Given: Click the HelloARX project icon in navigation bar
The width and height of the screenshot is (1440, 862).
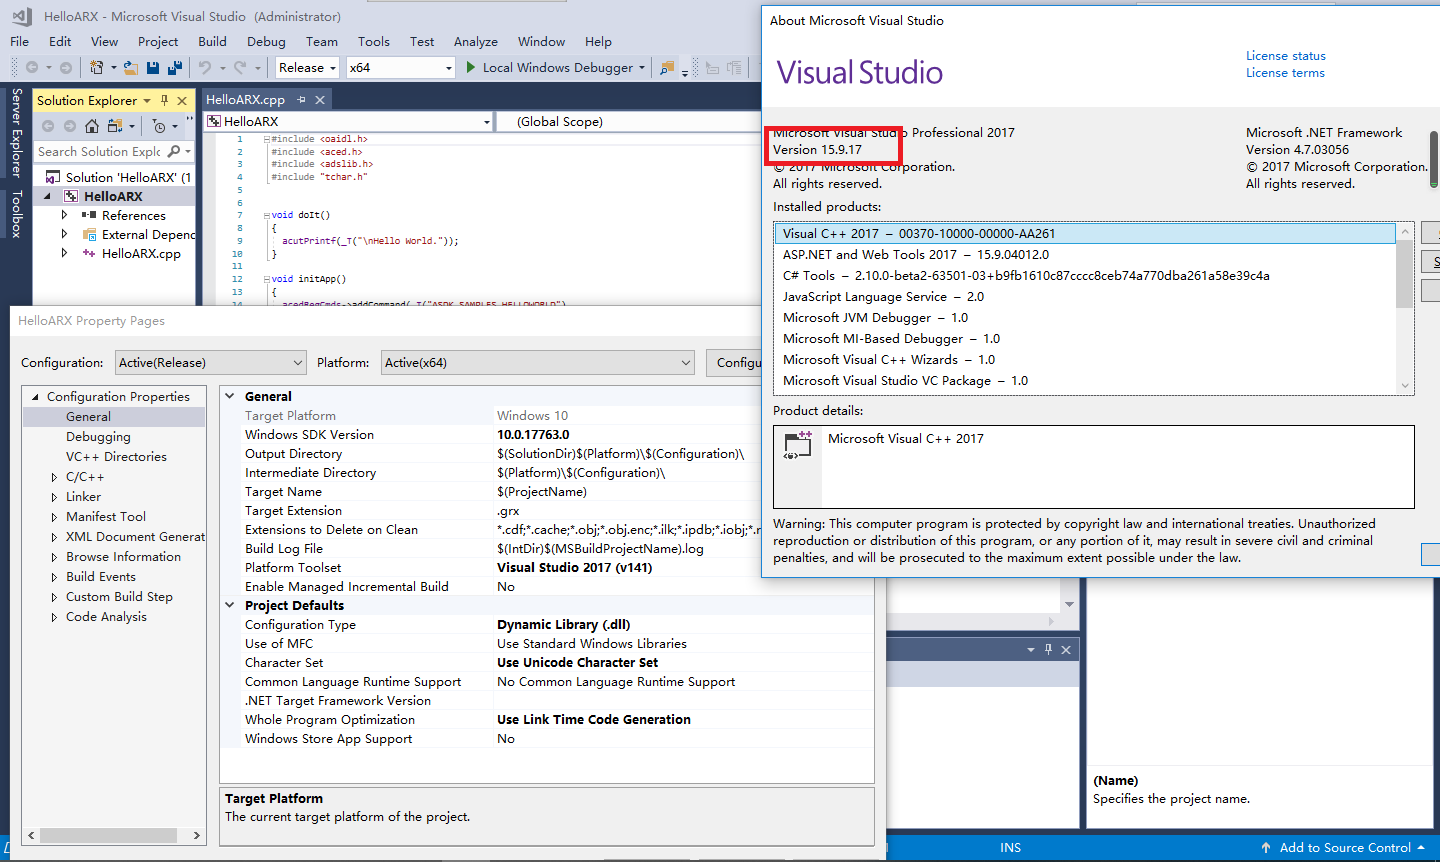Looking at the screenshot, I should point(214,122).
